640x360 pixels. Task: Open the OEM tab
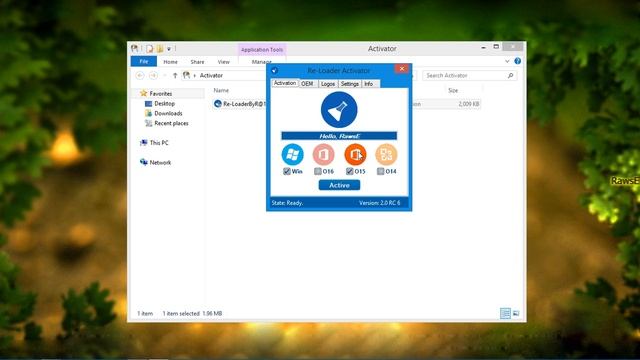pos(307,84)
